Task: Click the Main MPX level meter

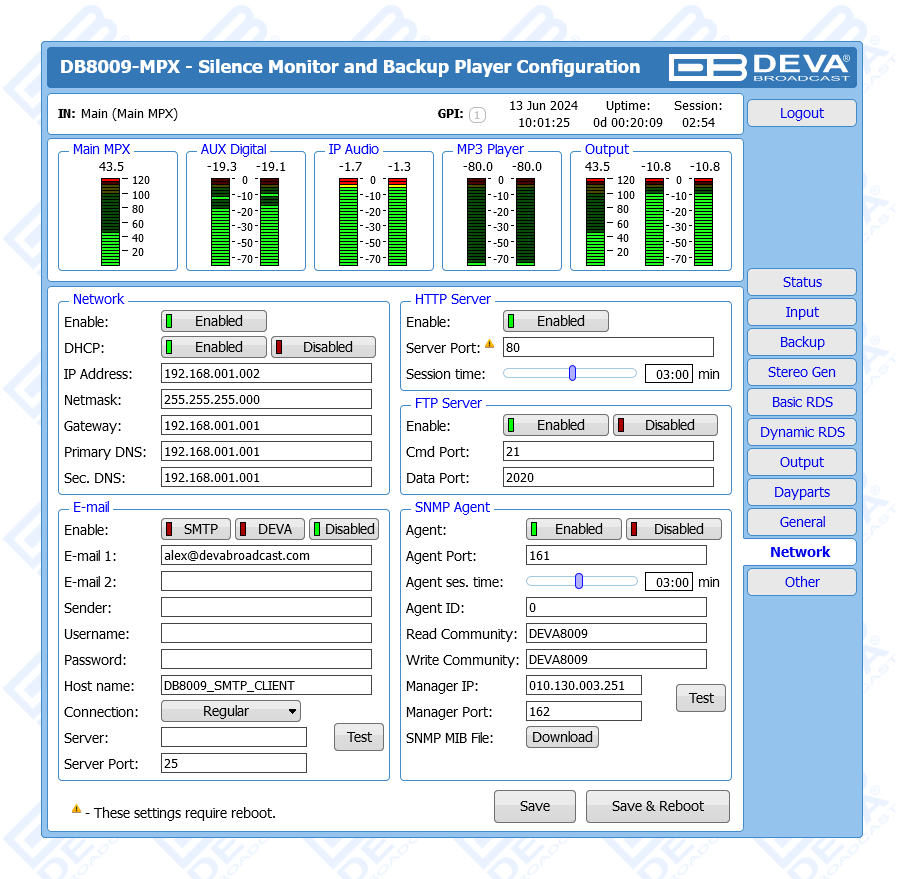Action: click(110, 221)
